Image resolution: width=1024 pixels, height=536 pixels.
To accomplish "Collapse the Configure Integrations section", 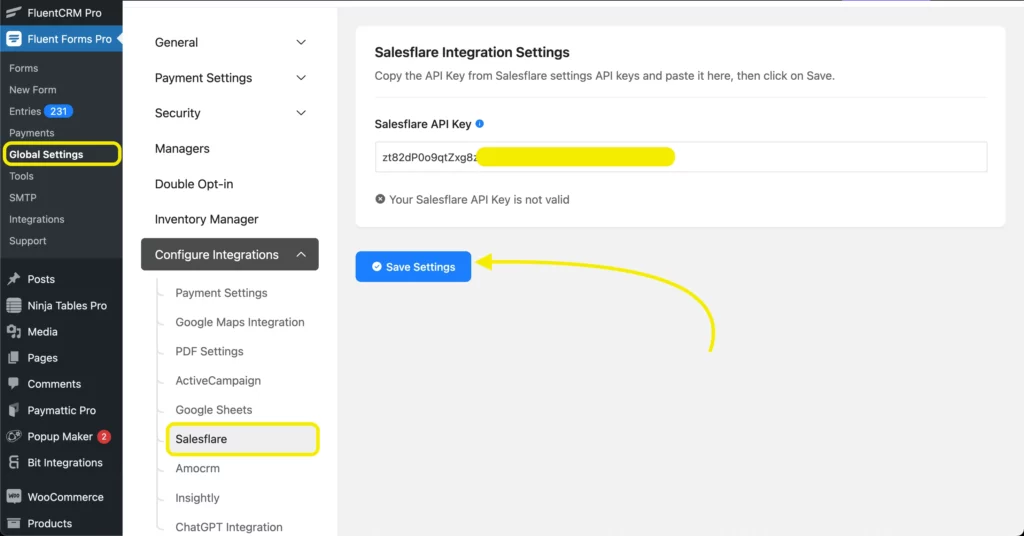I will coord(301,255).
